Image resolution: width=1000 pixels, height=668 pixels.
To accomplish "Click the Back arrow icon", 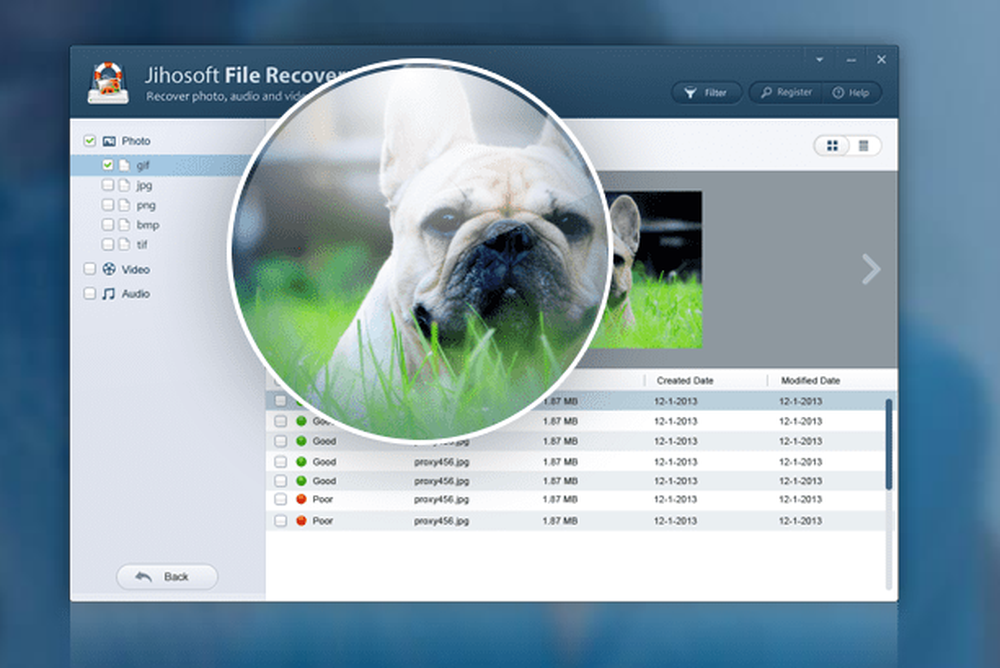I will 143,577.
